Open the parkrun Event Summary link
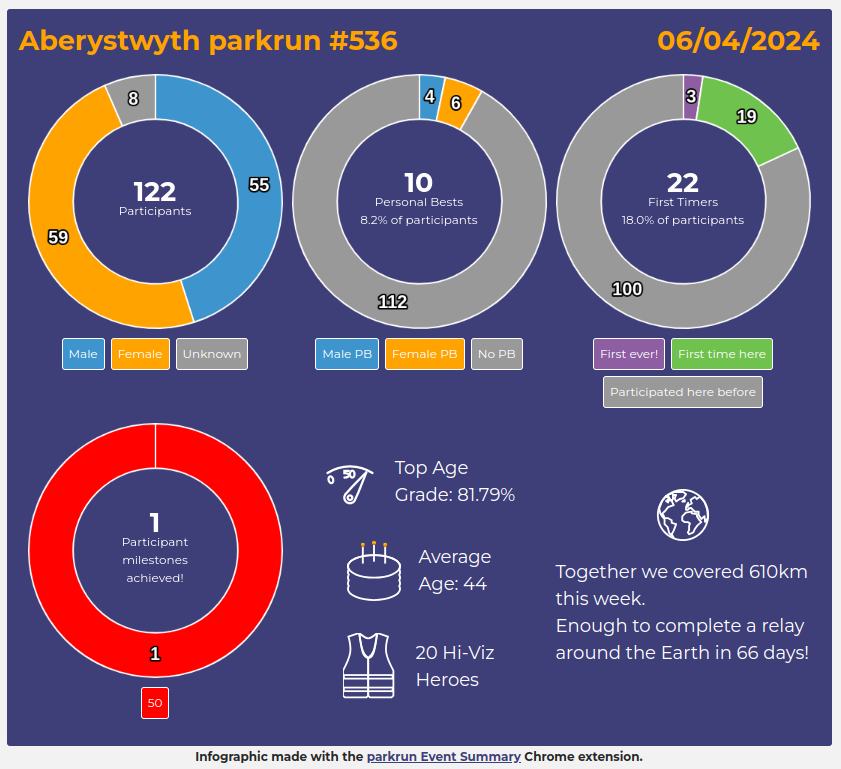Screen dimensions: 841x769 tap(444, 757)
